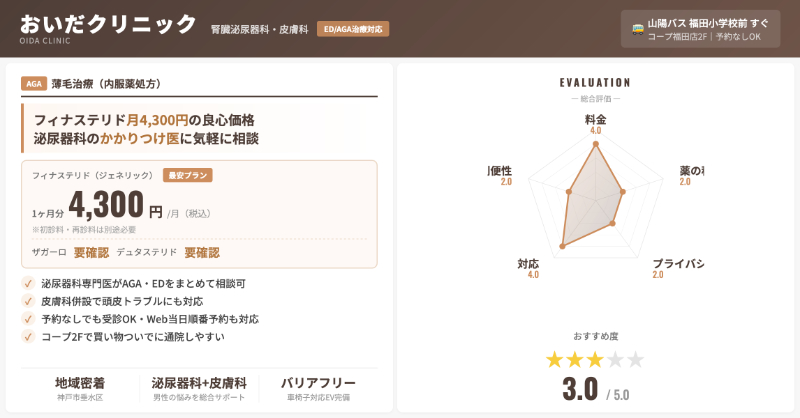Viewport: 800px width, 418px height.
Task: Click the first gold rating star
Action: [x=555, y=360]
